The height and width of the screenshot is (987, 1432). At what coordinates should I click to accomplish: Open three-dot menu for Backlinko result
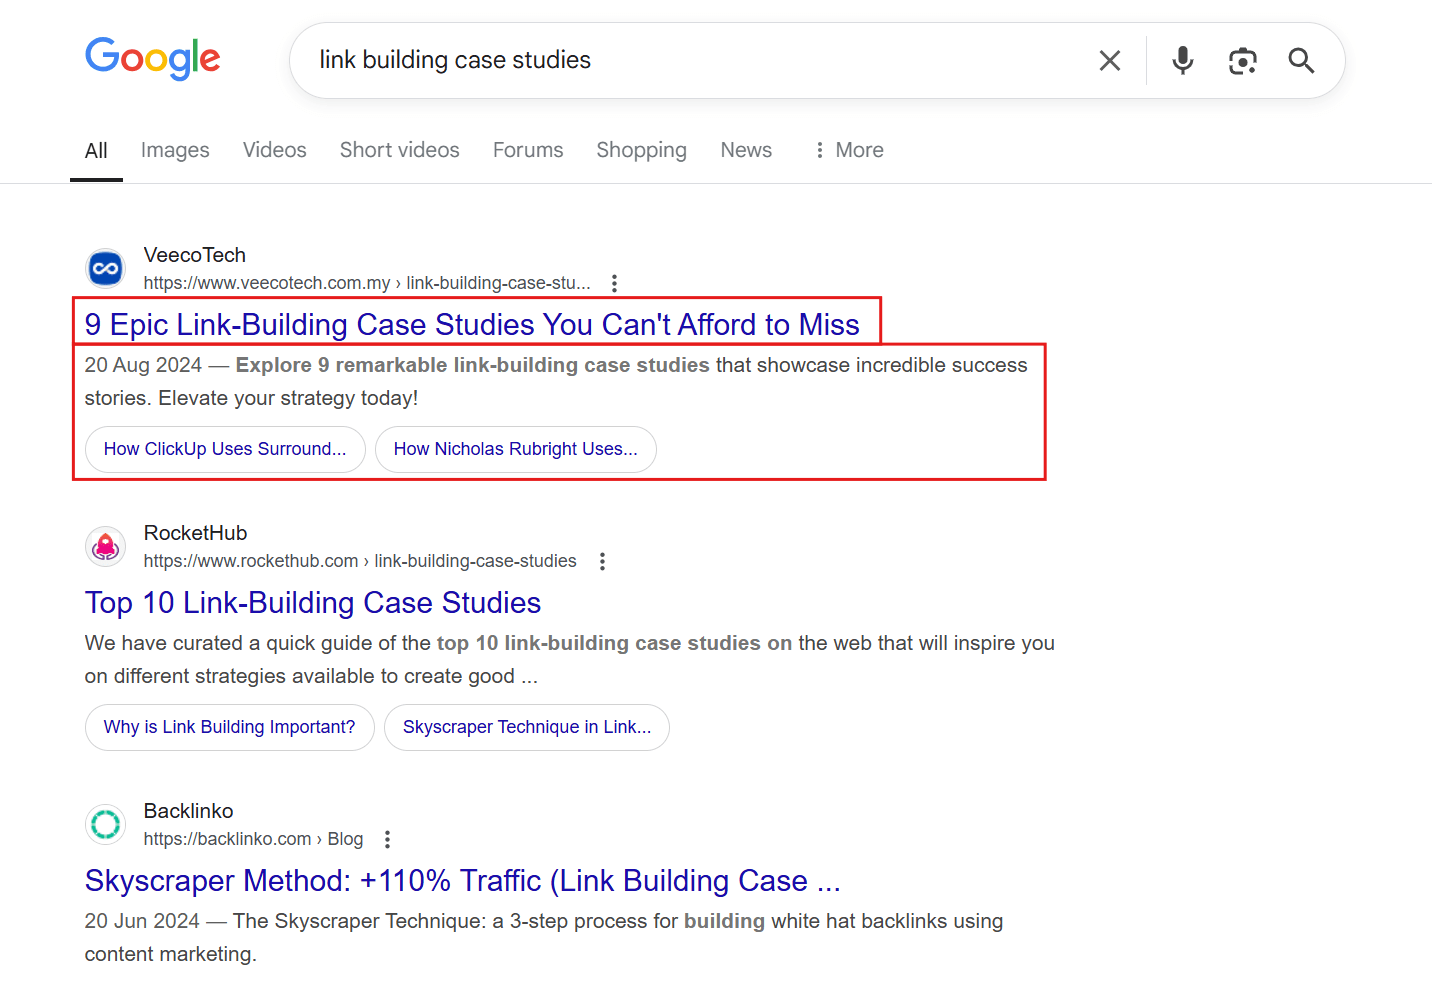click(x=387, y=839)
